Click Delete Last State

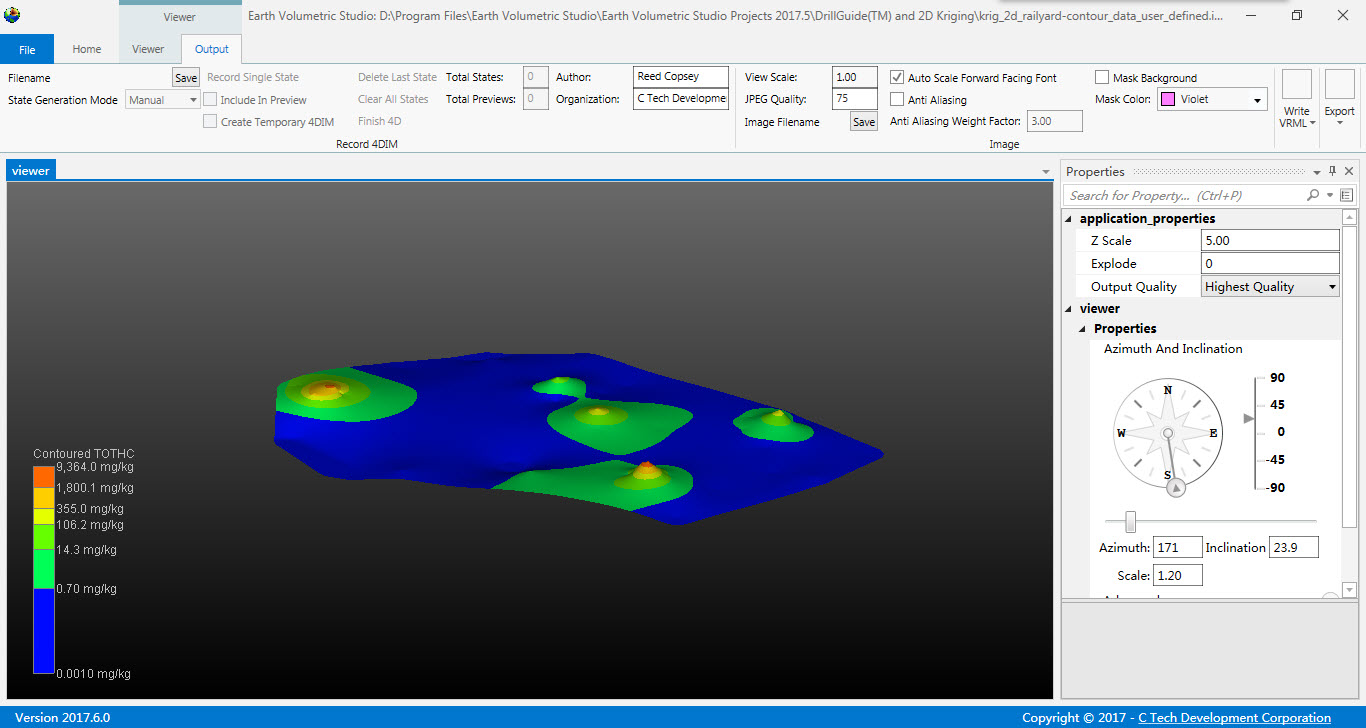(x=397, y=77)
